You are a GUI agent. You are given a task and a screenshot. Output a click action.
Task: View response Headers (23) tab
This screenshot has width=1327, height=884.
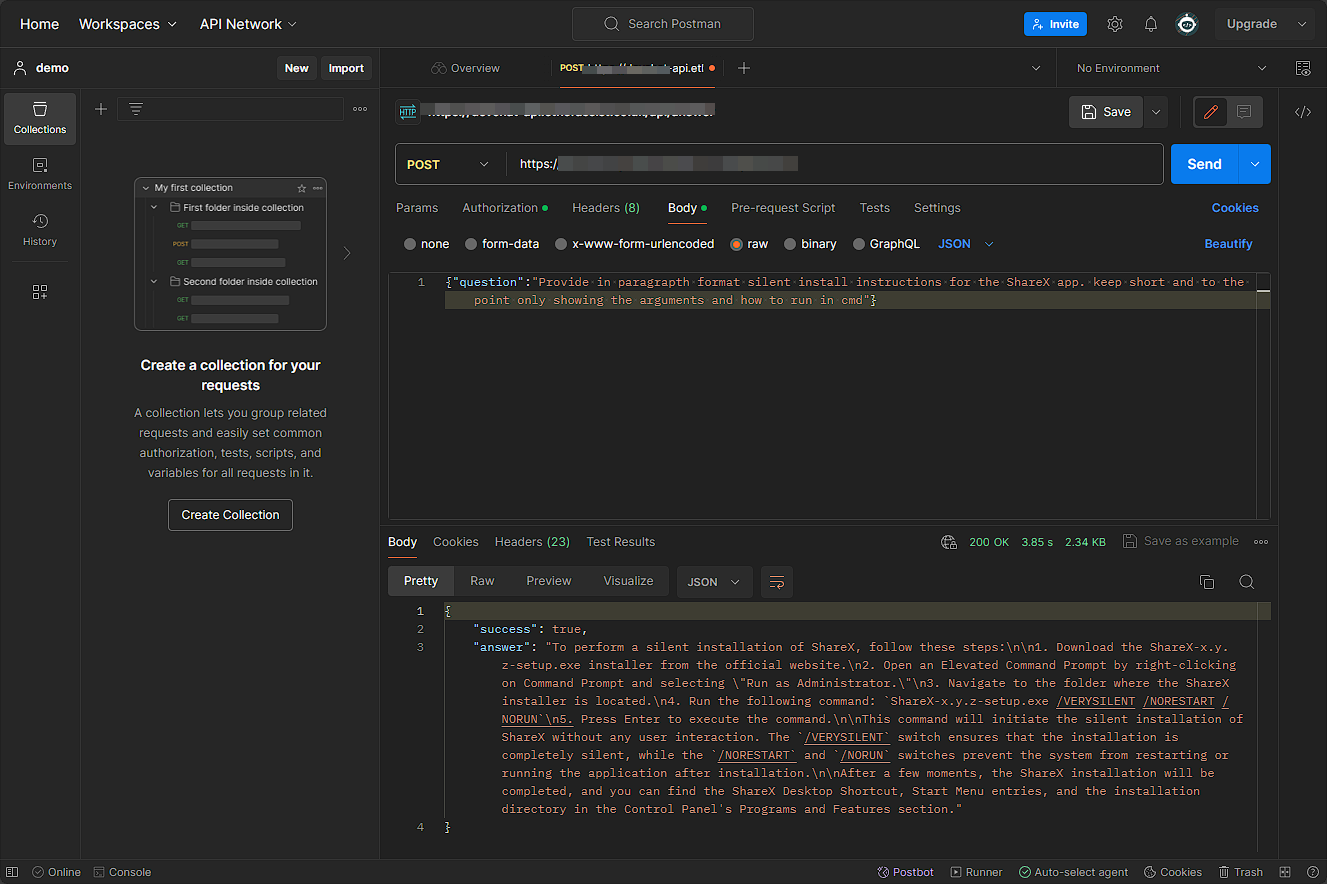(532, 542)
